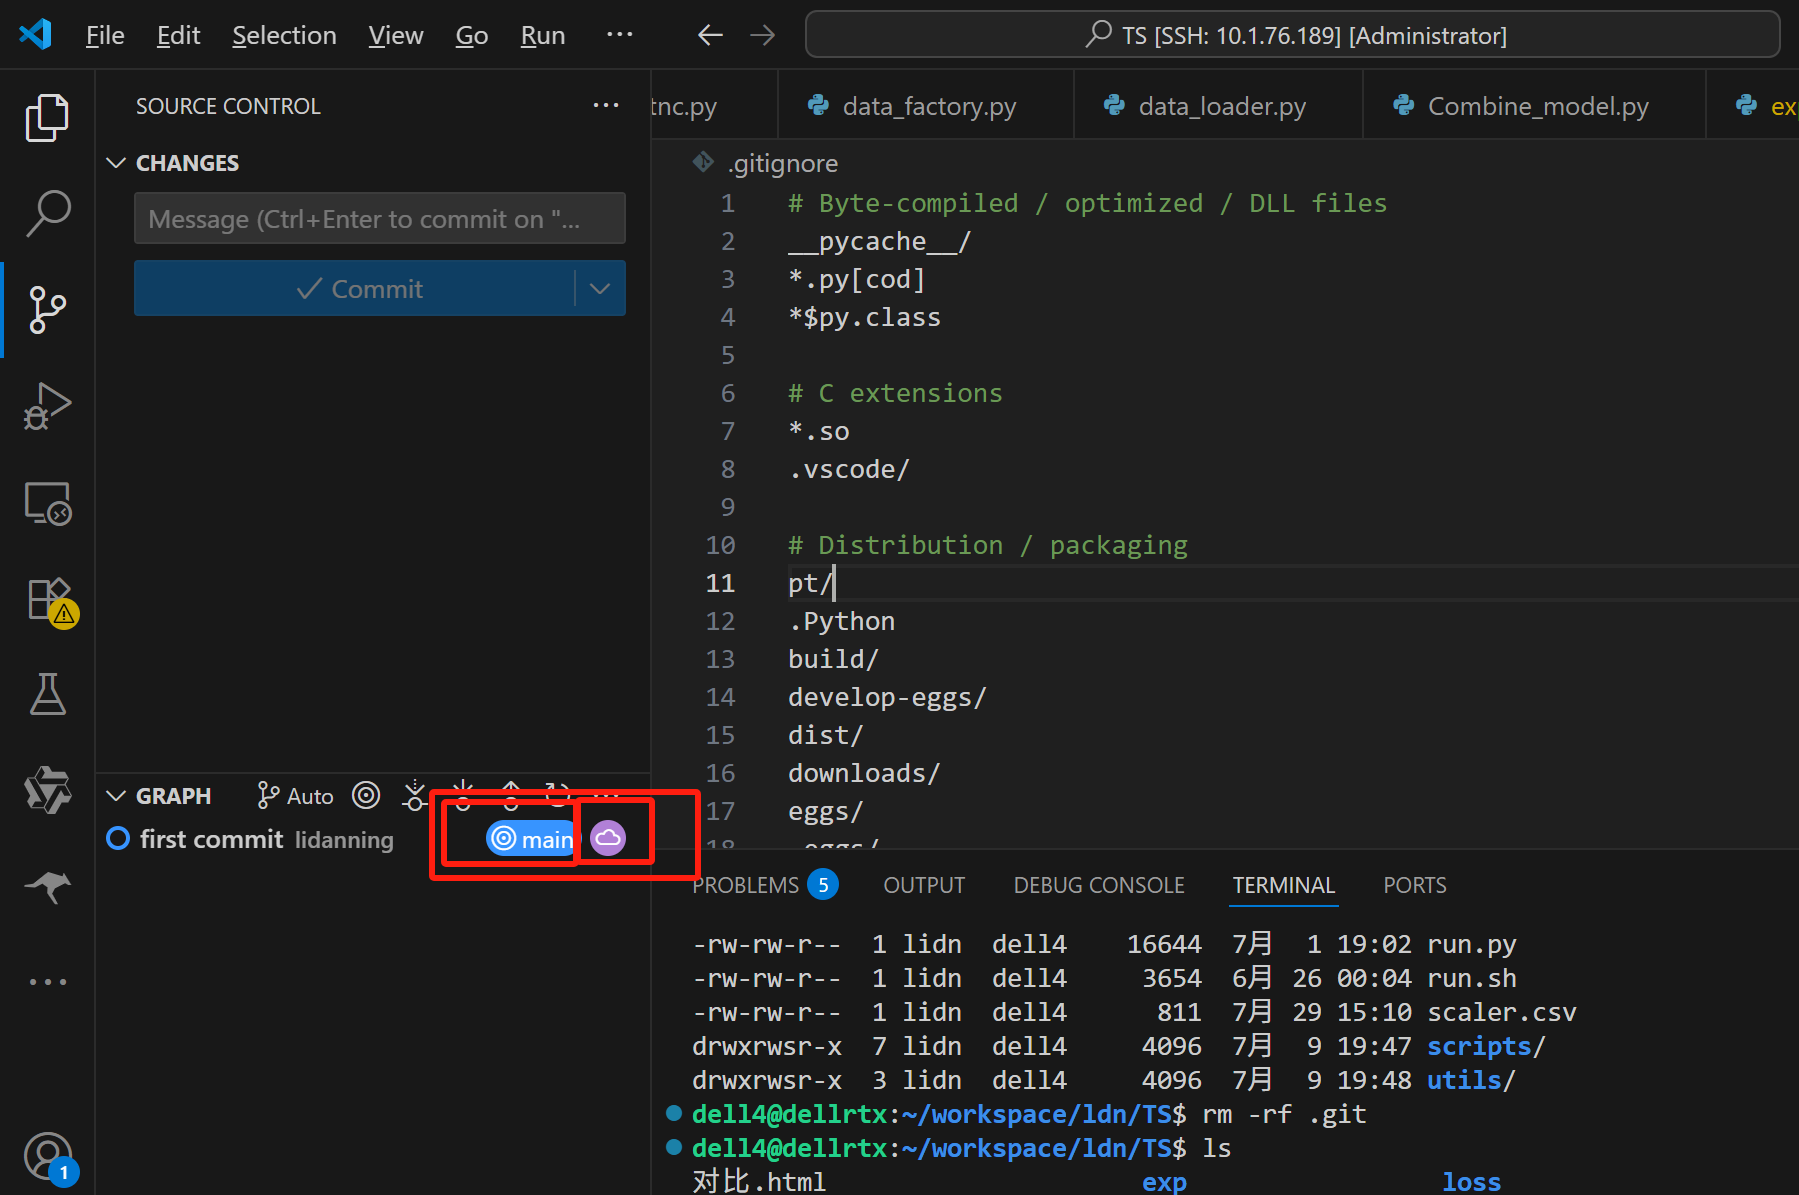
Task: Click the Commit button
Action: pos(355,289)
